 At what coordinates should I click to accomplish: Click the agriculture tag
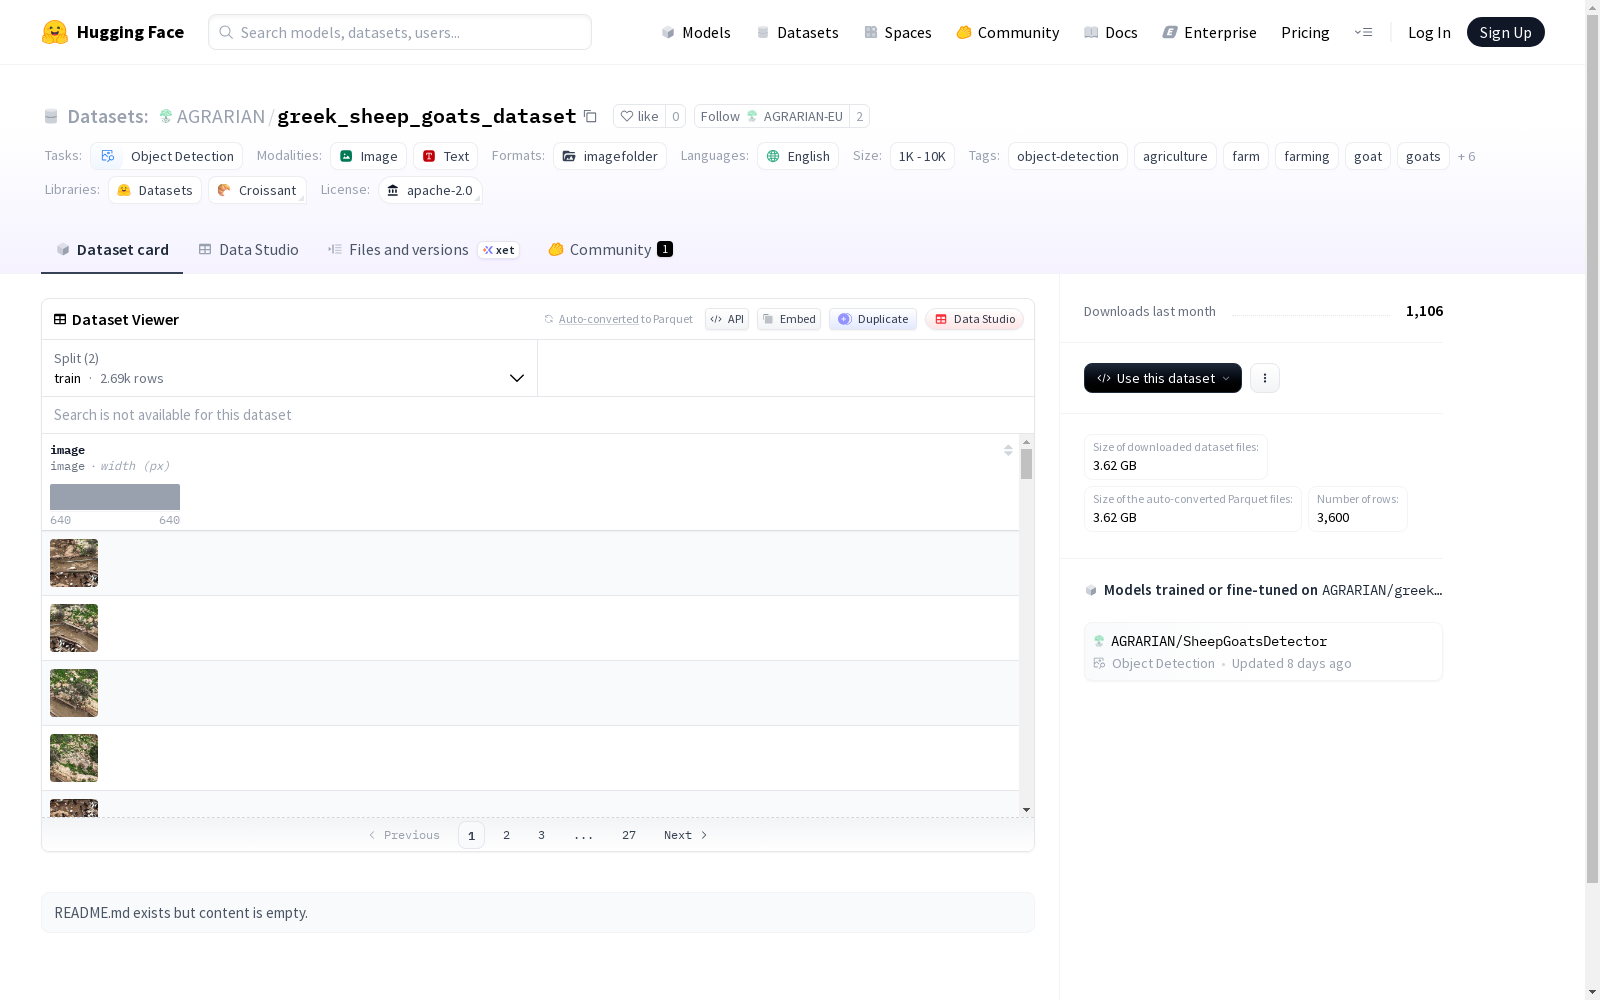pos(1175,156)
